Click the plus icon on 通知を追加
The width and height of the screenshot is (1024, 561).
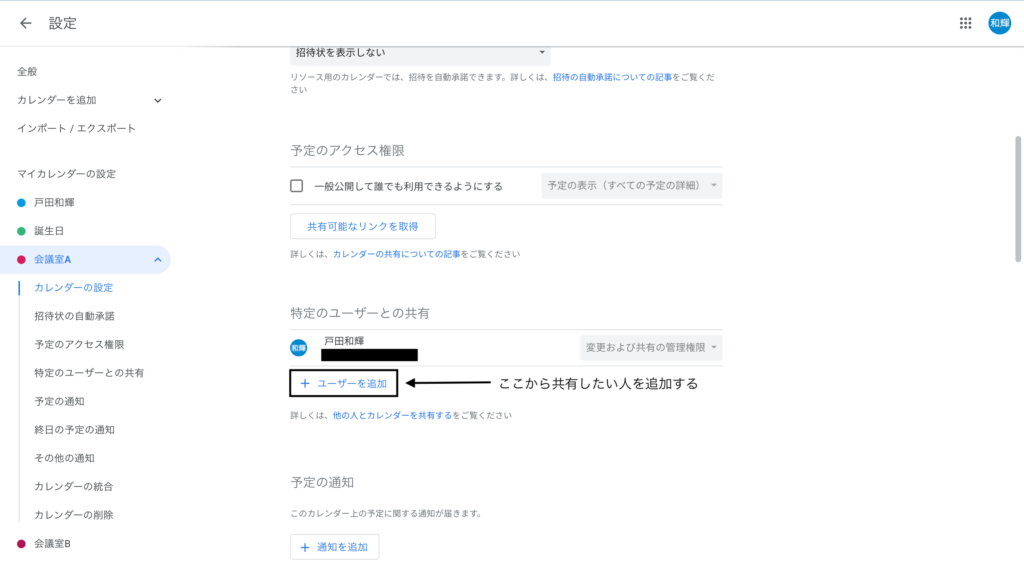[304, 547]
